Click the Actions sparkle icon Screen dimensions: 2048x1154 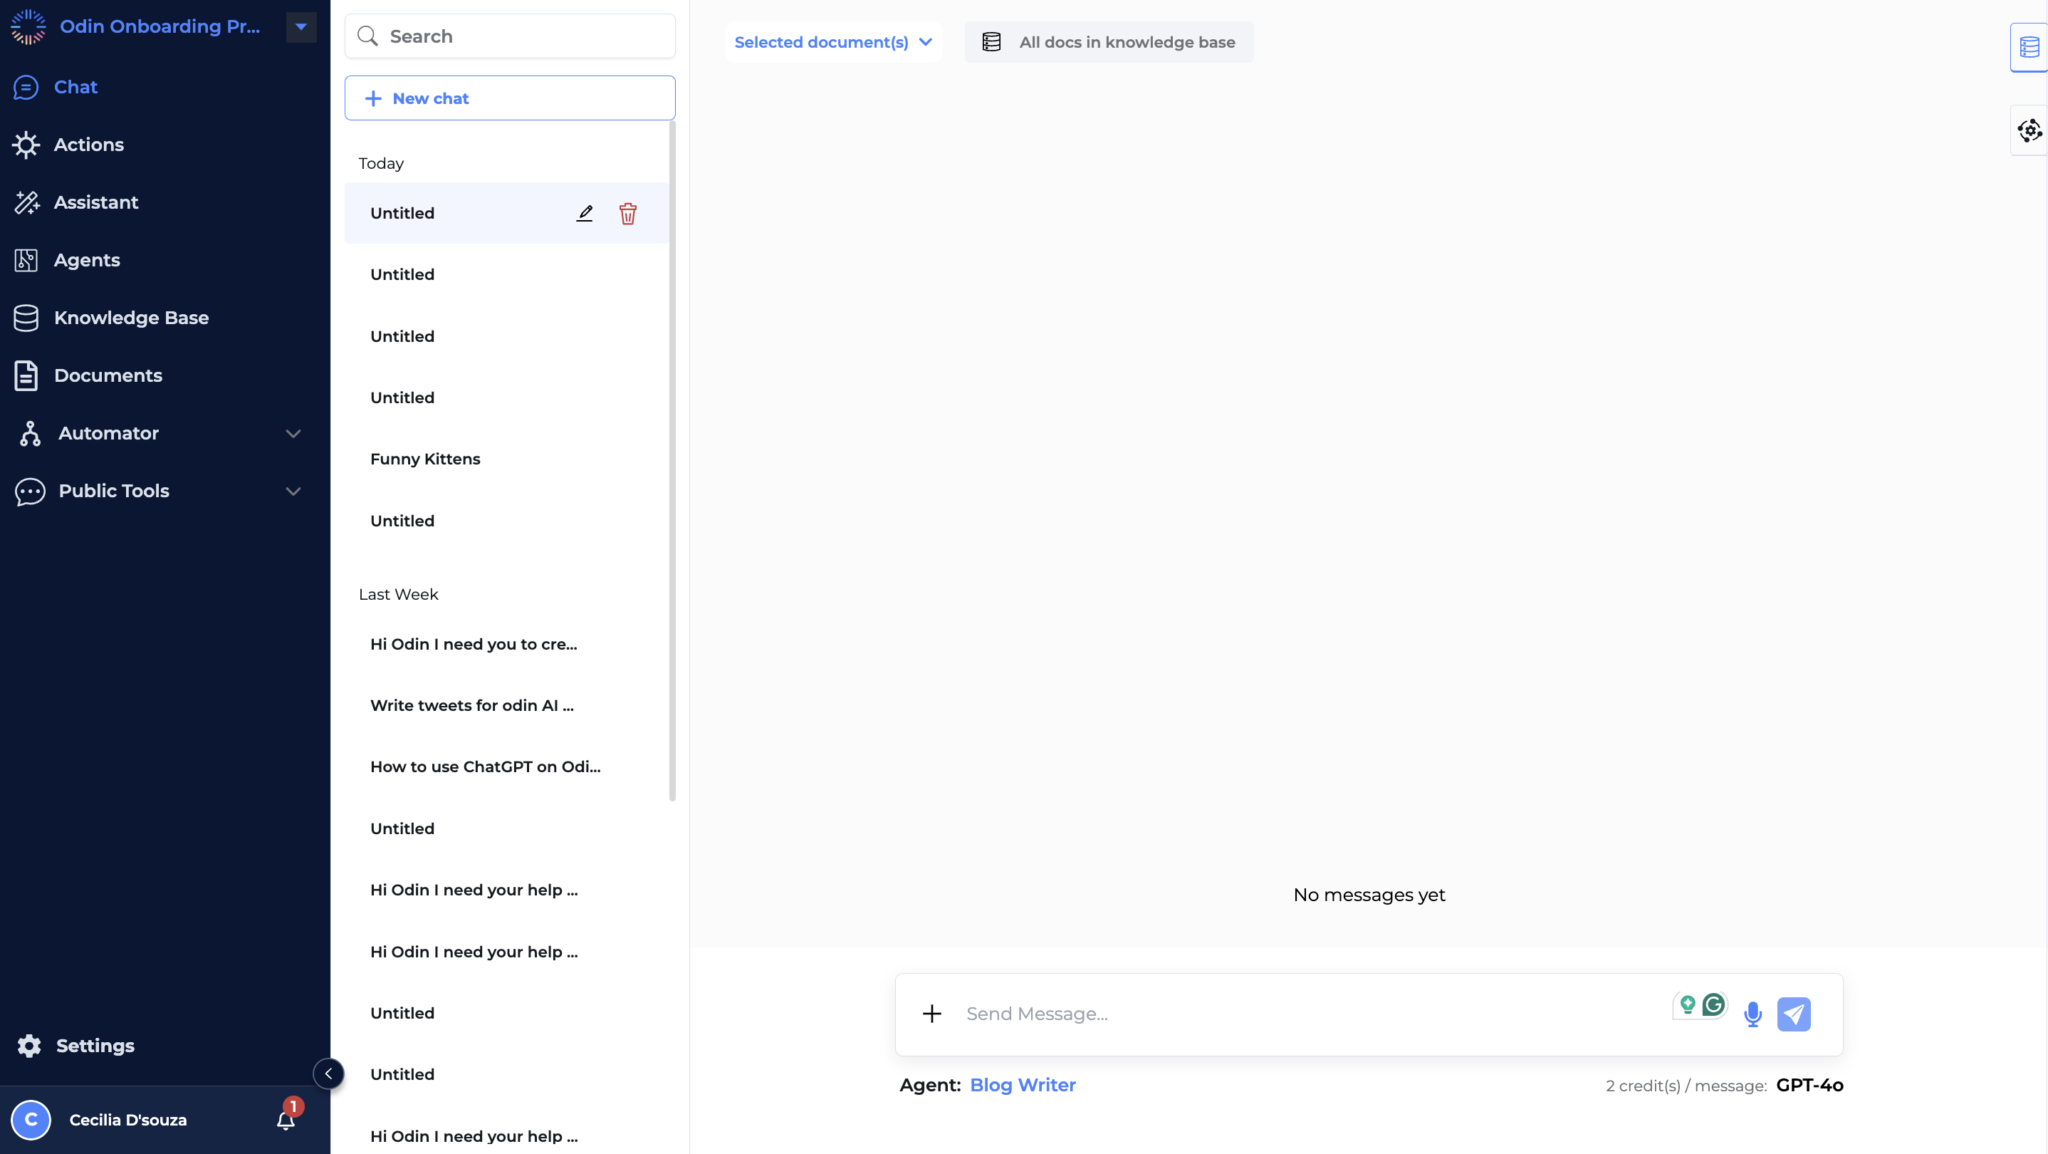tap(27, 144)
